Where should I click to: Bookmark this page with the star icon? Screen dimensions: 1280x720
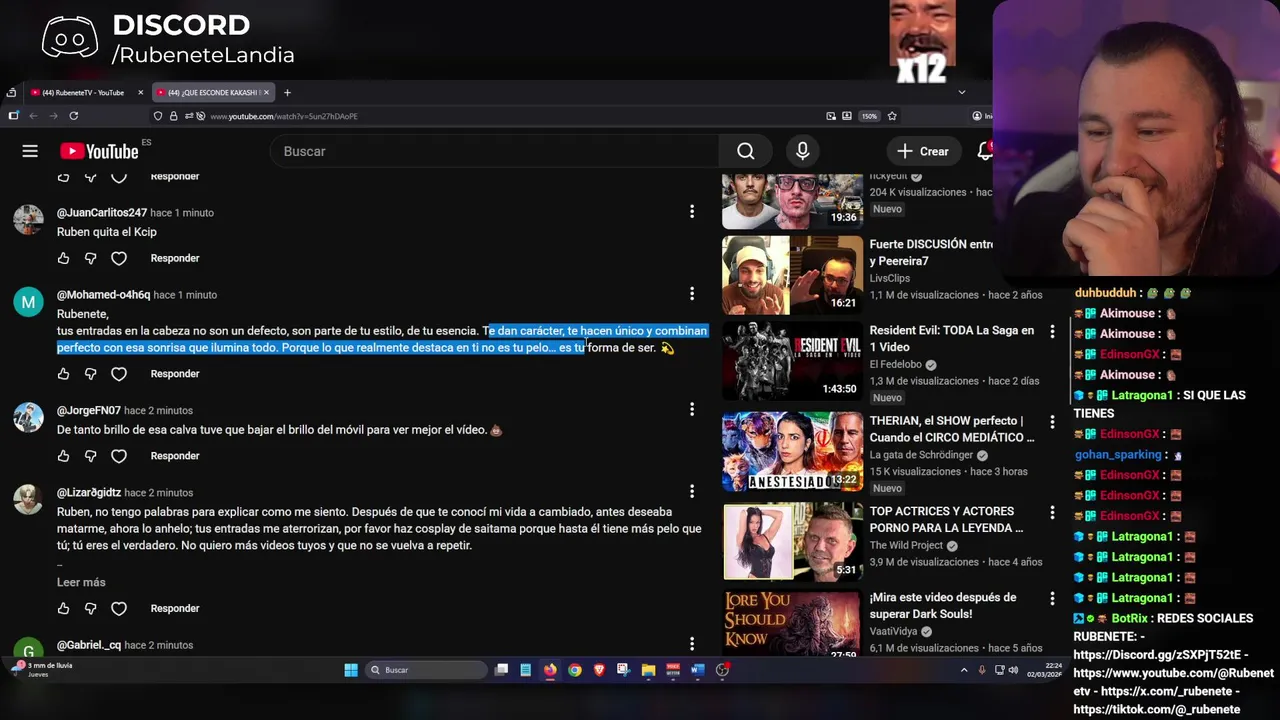(892, 116)
